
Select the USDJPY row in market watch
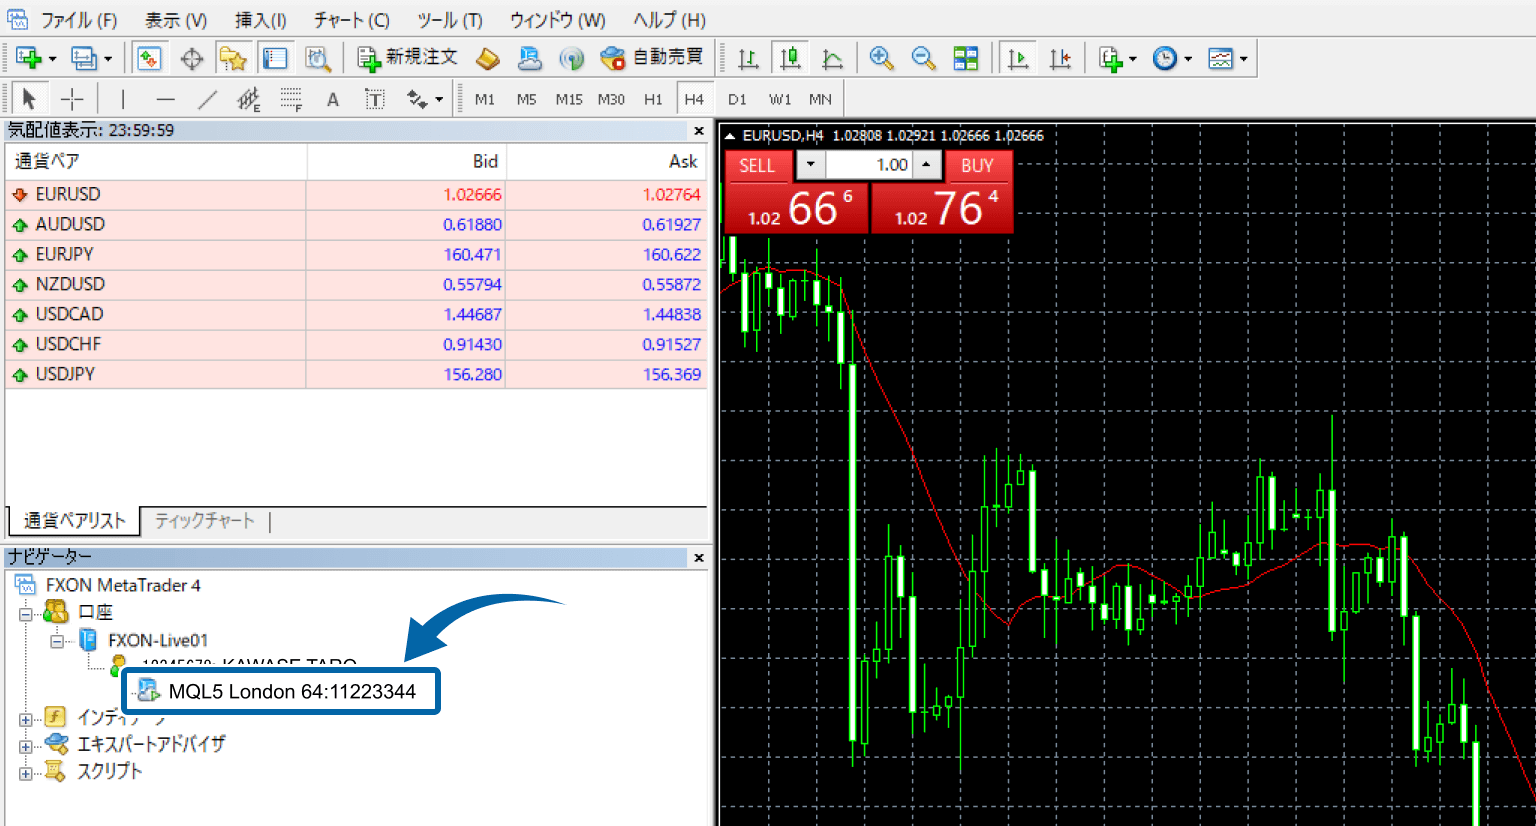coord(356,375)
